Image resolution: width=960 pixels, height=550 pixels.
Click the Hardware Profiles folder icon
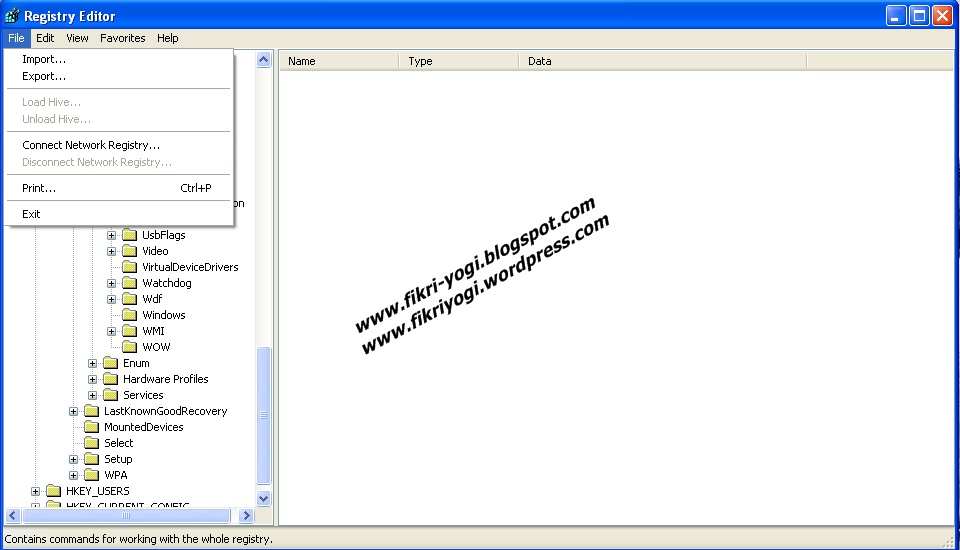pyautogui.click(x=110, y=379)
